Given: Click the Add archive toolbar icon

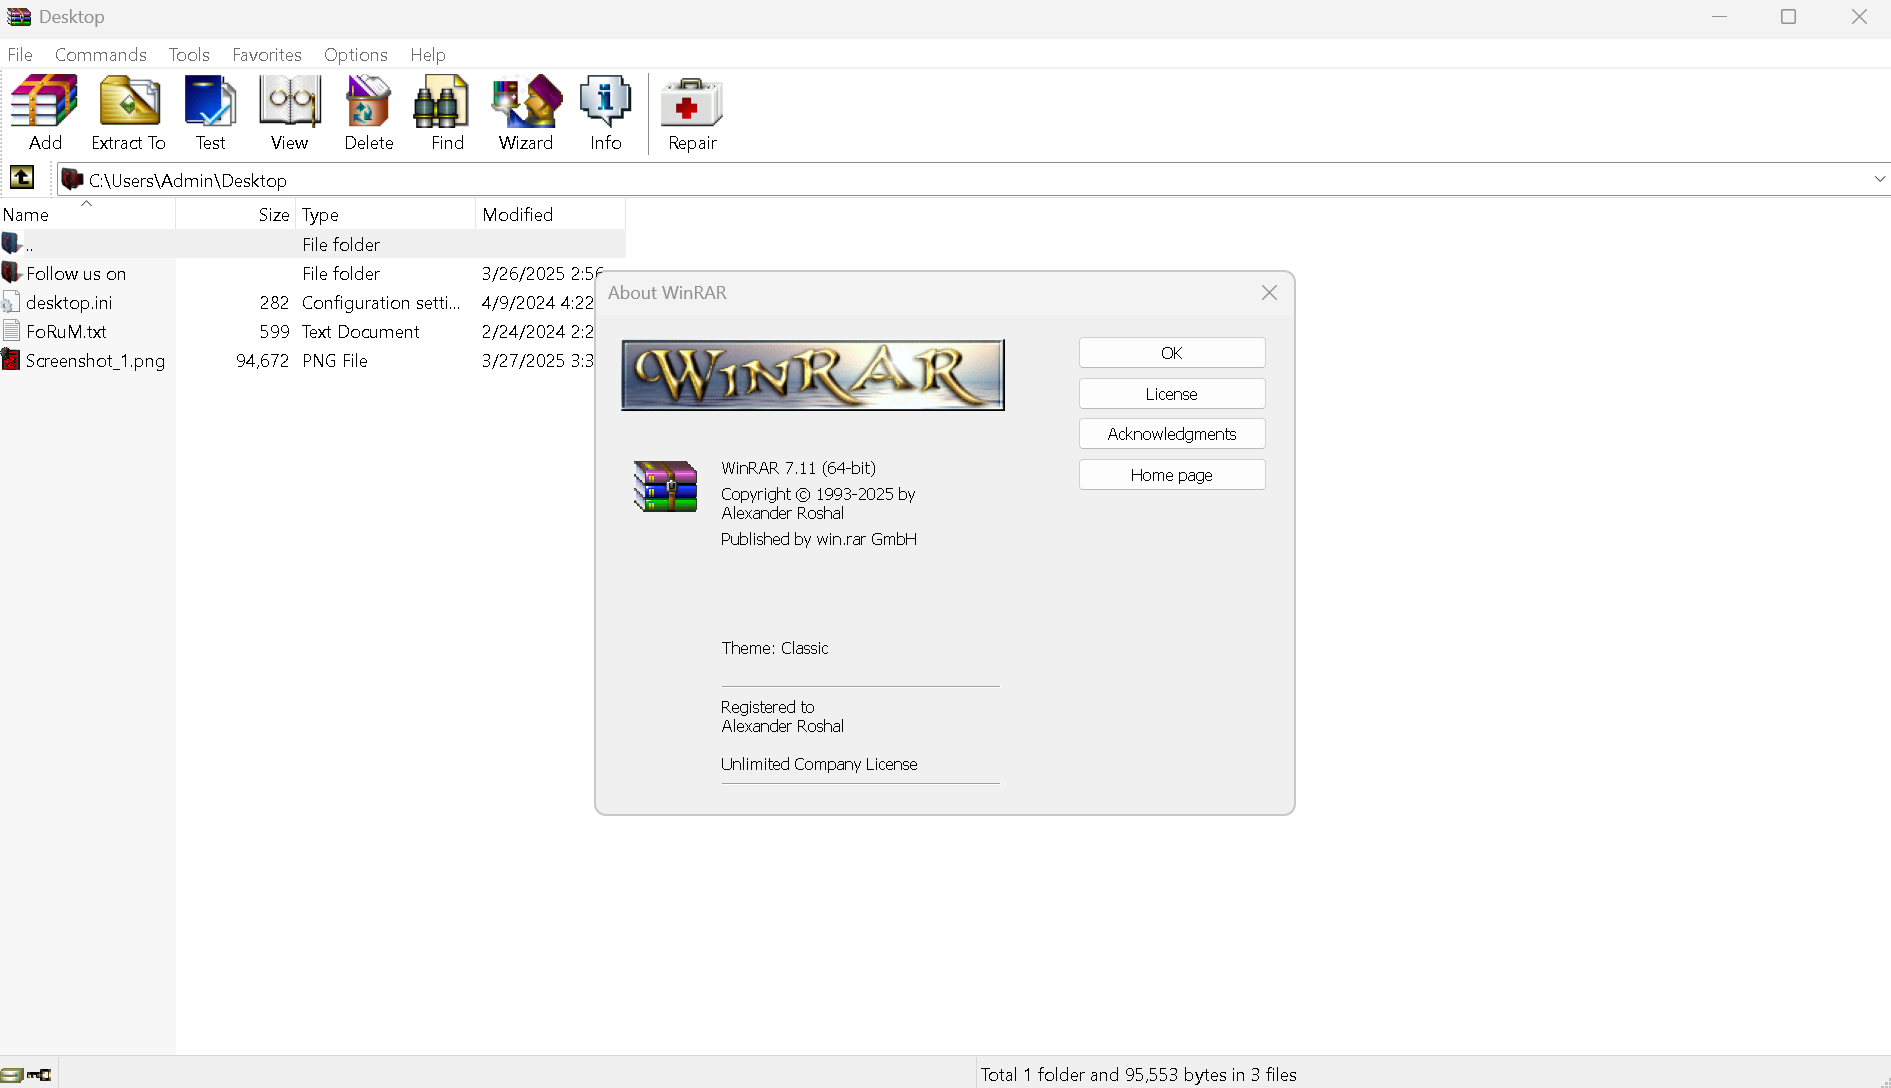Looking at the screenshot, I should [x=45, y=102].
